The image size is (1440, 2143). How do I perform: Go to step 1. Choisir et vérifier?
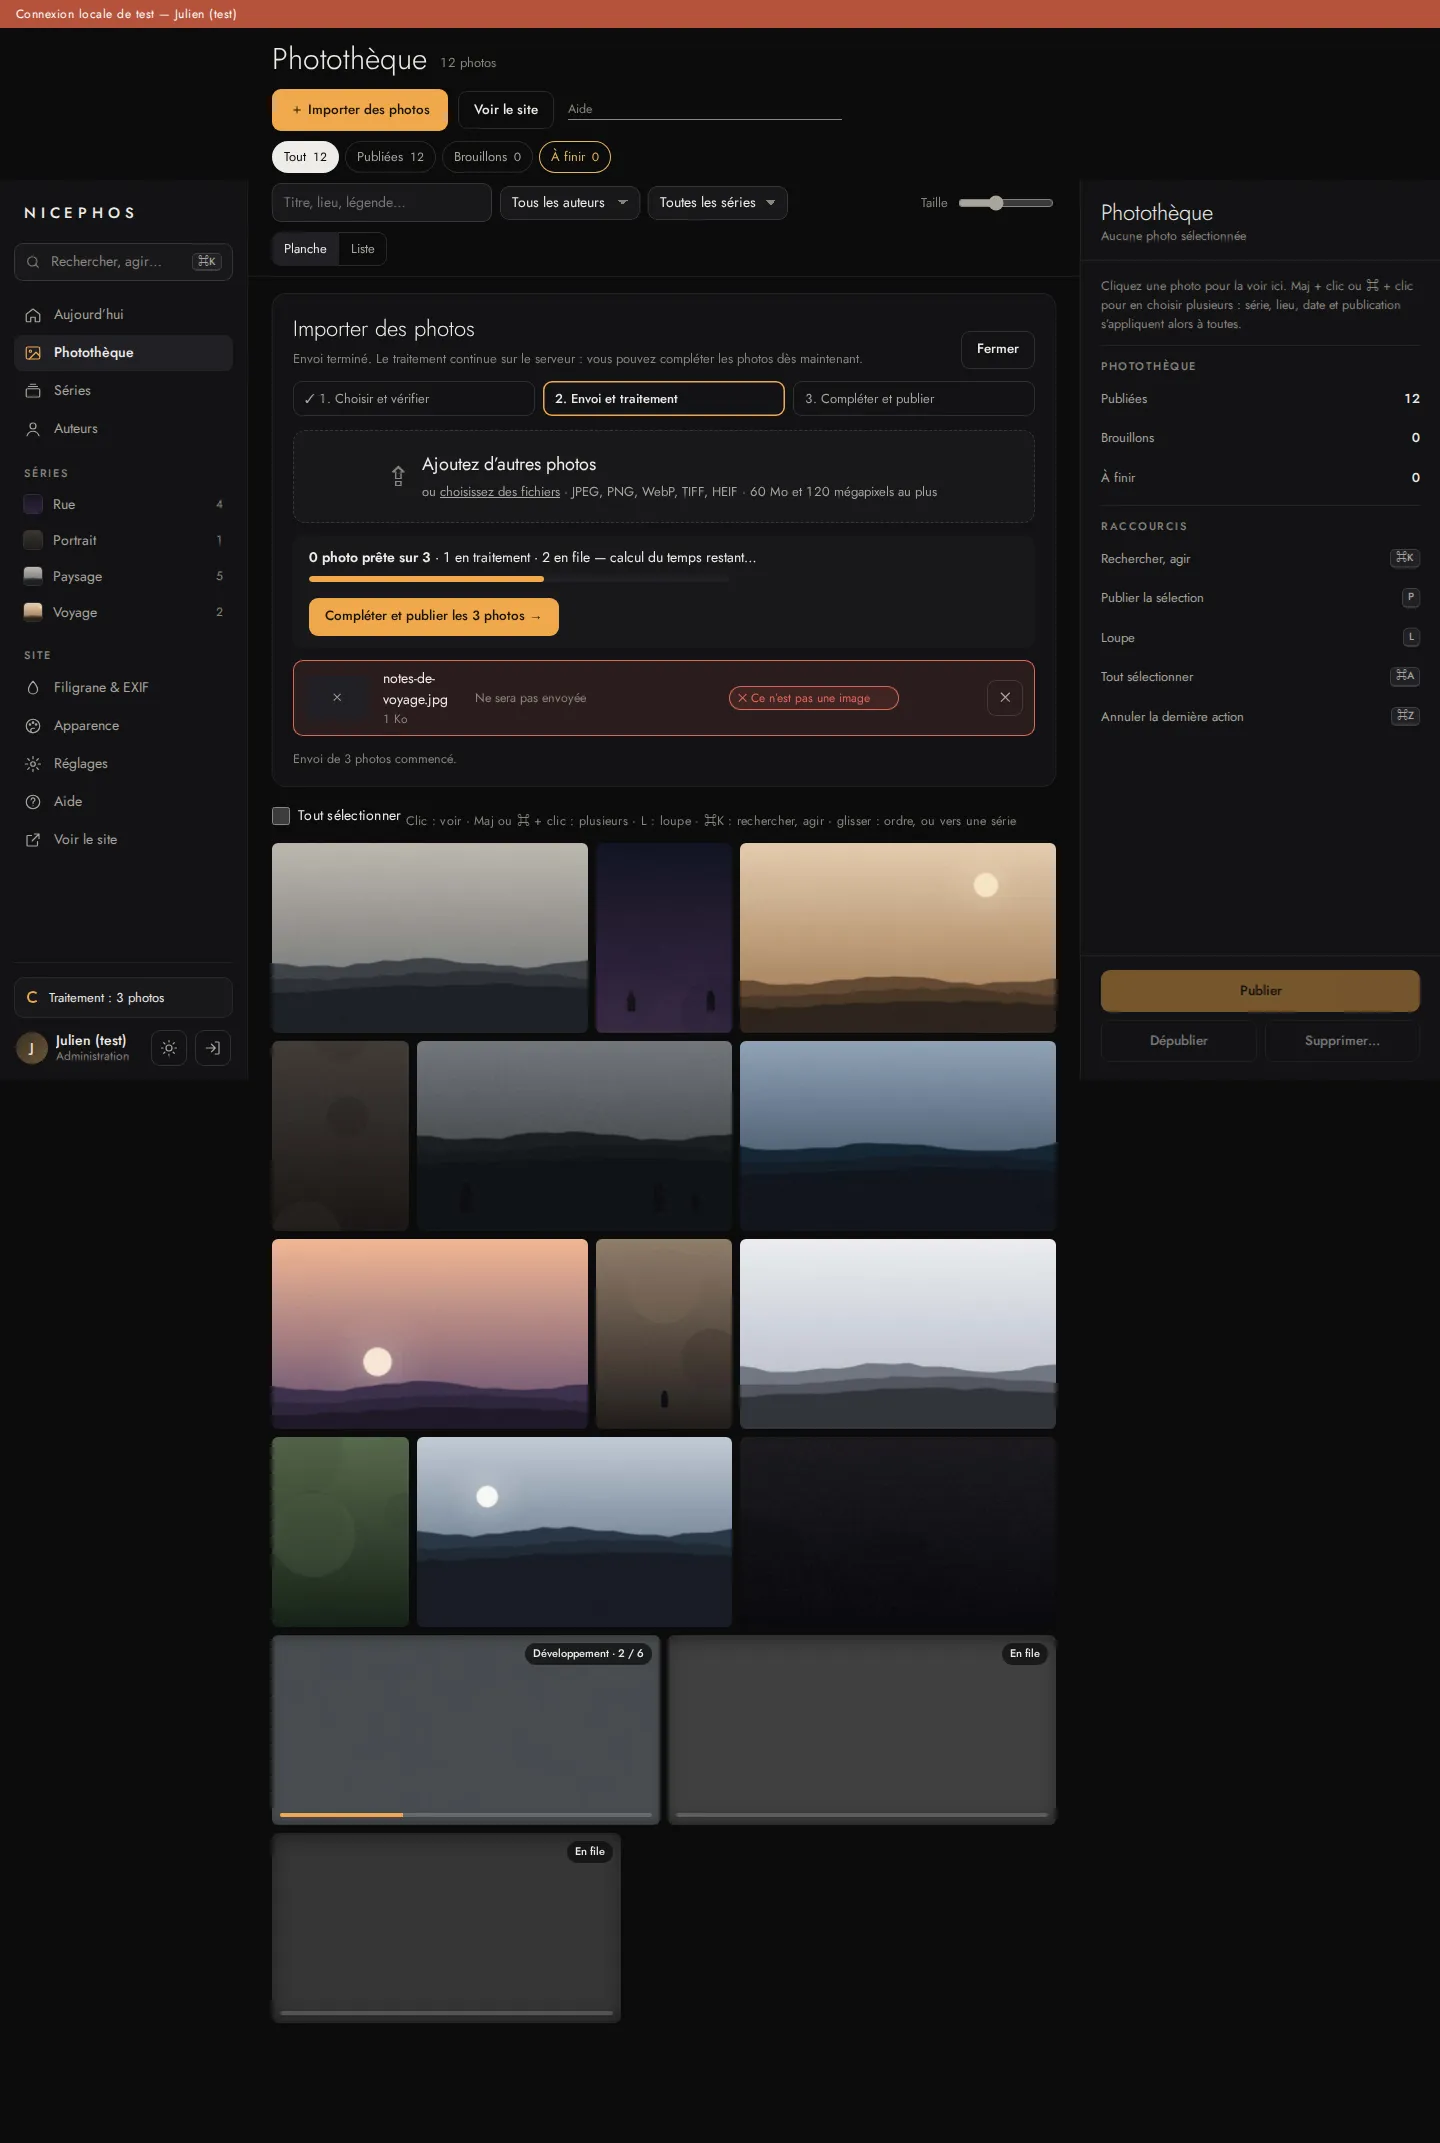[x=414, y=399]
